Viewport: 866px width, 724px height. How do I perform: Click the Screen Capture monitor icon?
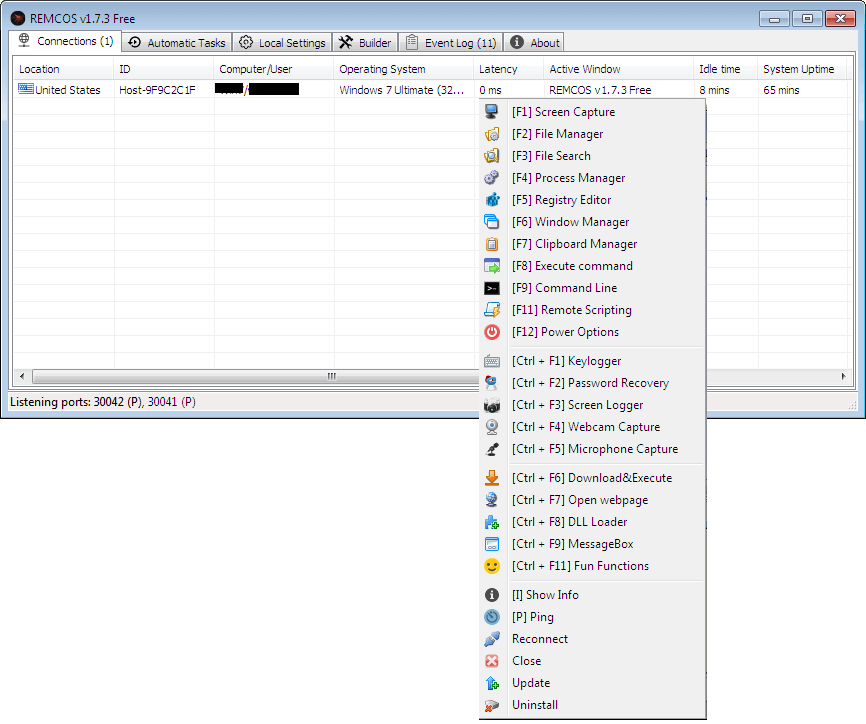492,112
